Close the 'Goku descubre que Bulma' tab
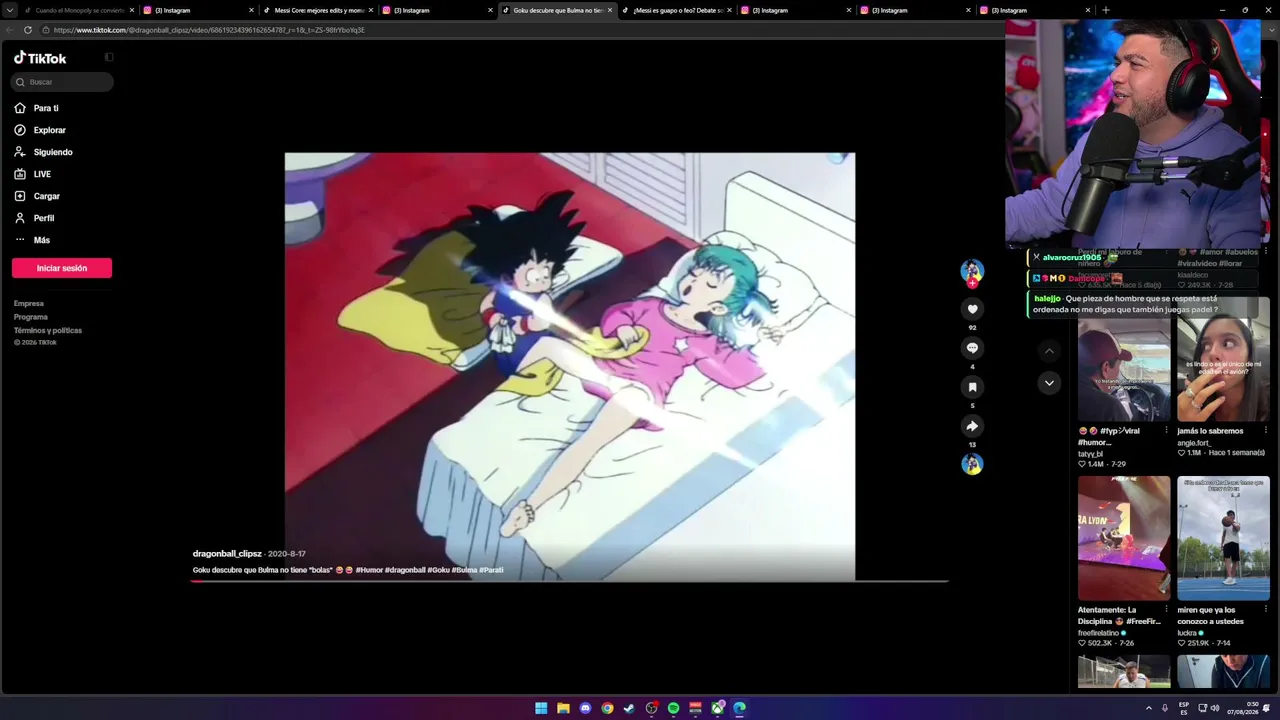Screen dimensions: 1280x720 (x=610, y=10)
